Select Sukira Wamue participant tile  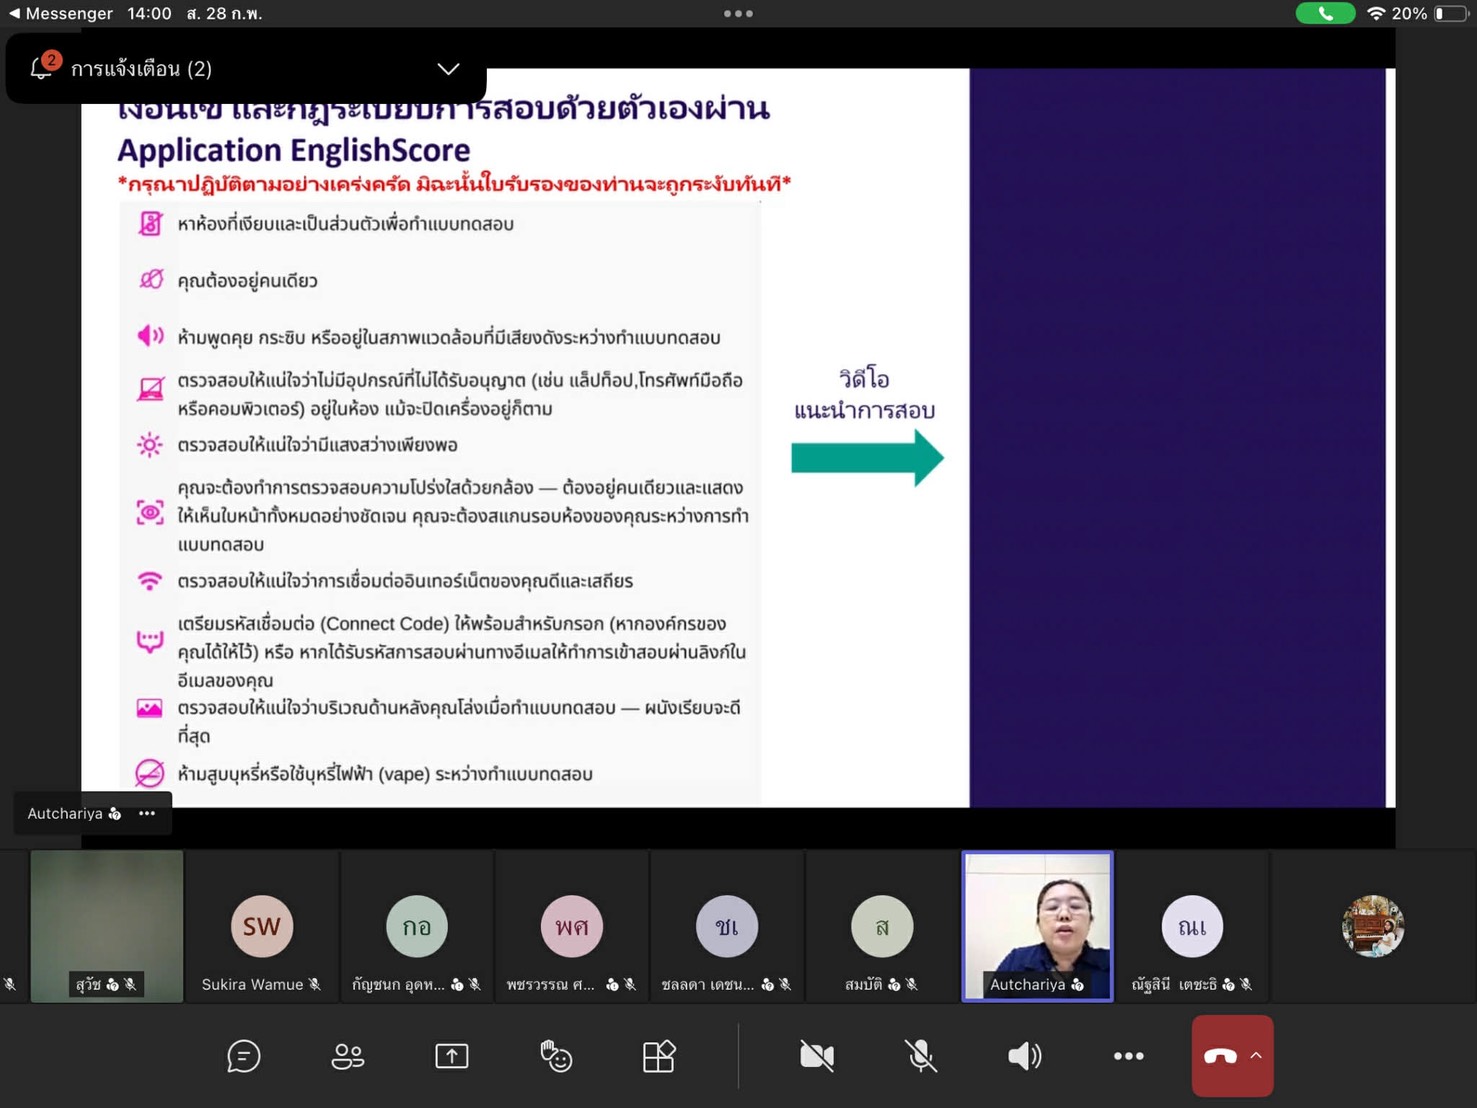(x=261, y=927)
